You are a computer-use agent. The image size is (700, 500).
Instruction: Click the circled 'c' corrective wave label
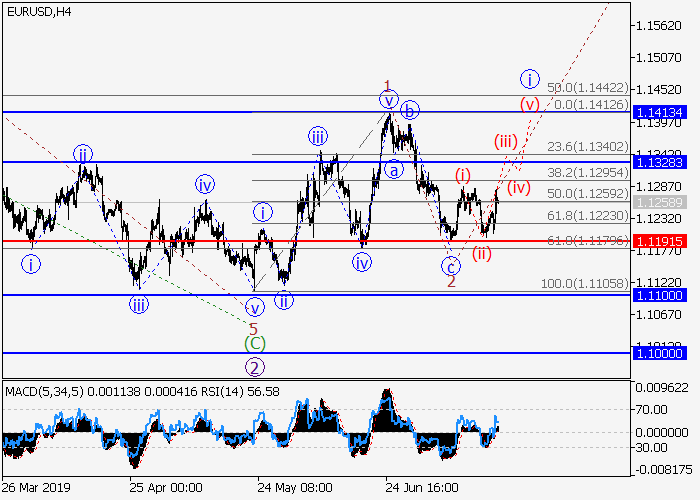pos(451,265)
